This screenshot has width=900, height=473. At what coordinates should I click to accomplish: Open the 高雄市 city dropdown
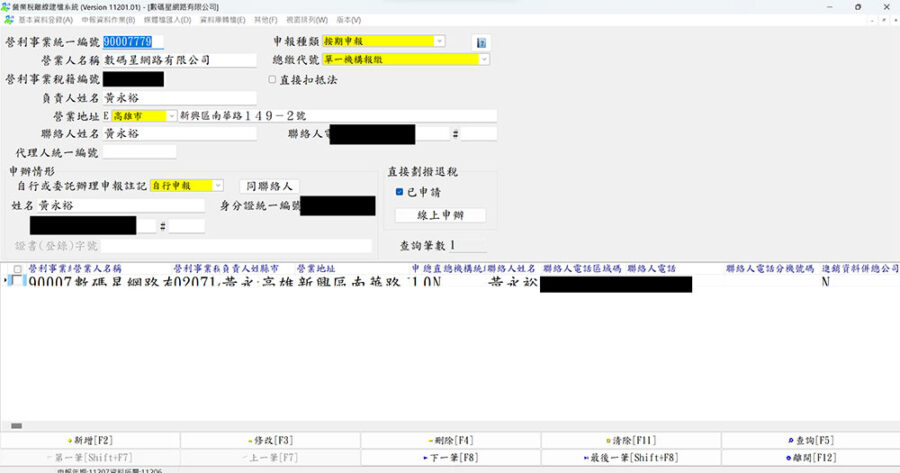pos(172,116)
